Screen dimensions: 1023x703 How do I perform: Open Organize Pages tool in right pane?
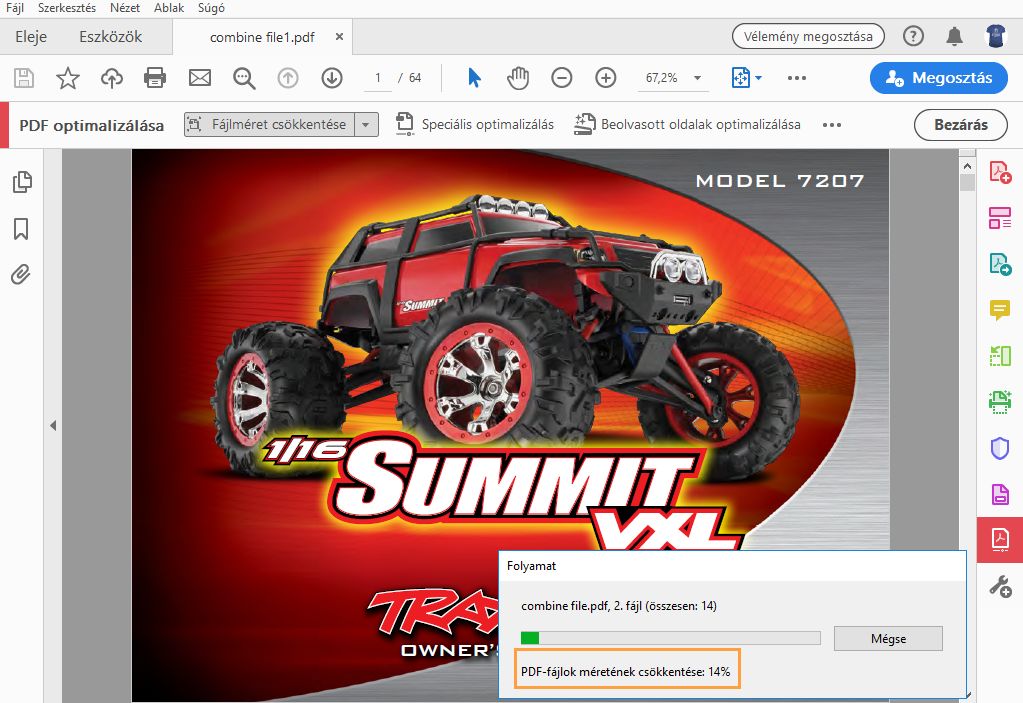(1000, 218)
